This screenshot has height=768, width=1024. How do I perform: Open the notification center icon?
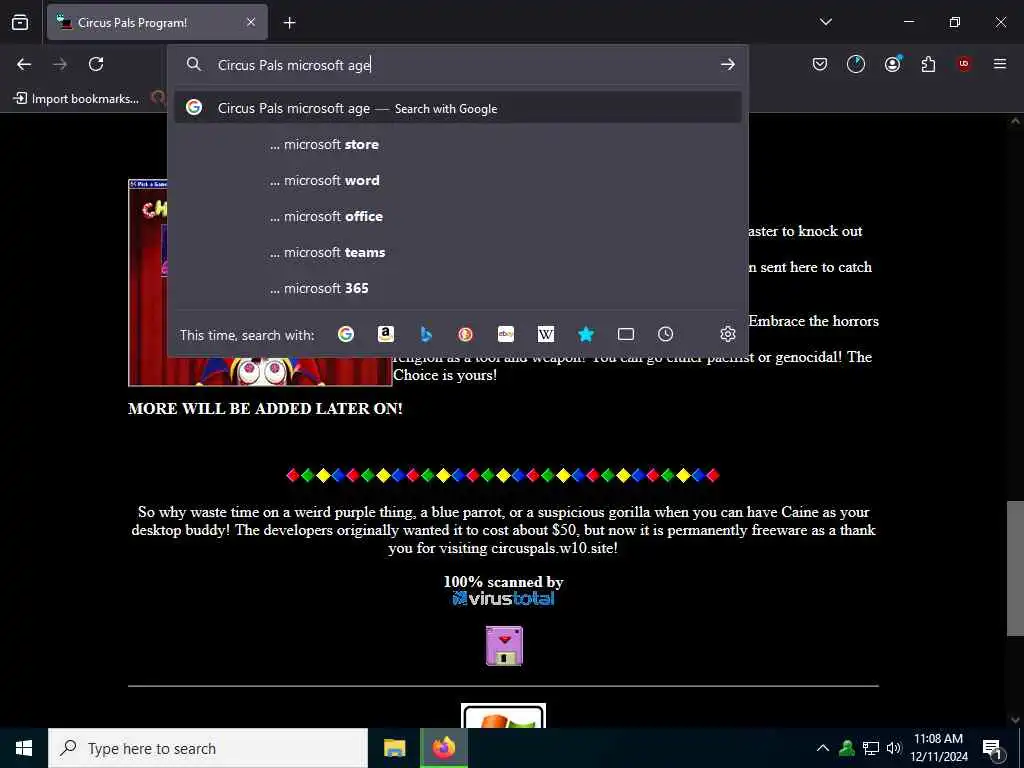pyautogui.click(x=992, y=748)
